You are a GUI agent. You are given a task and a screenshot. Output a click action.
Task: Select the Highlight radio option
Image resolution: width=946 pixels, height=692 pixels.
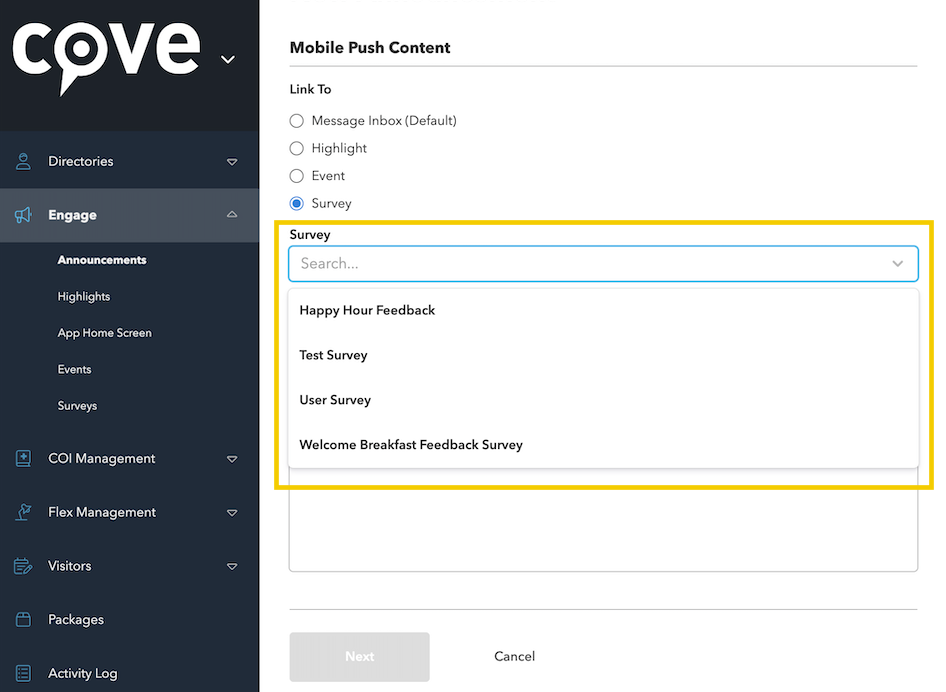pos(296,148)
